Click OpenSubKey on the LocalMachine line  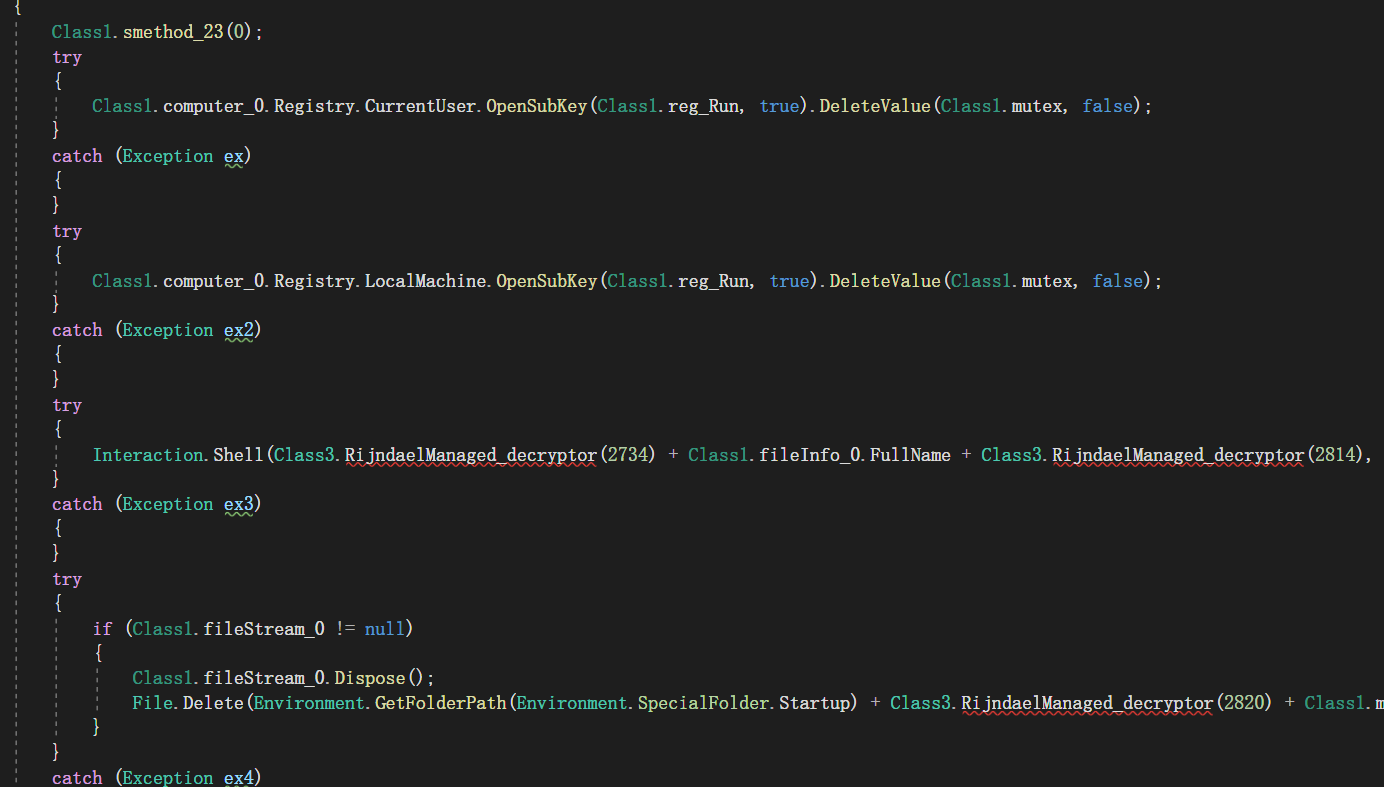546,281
